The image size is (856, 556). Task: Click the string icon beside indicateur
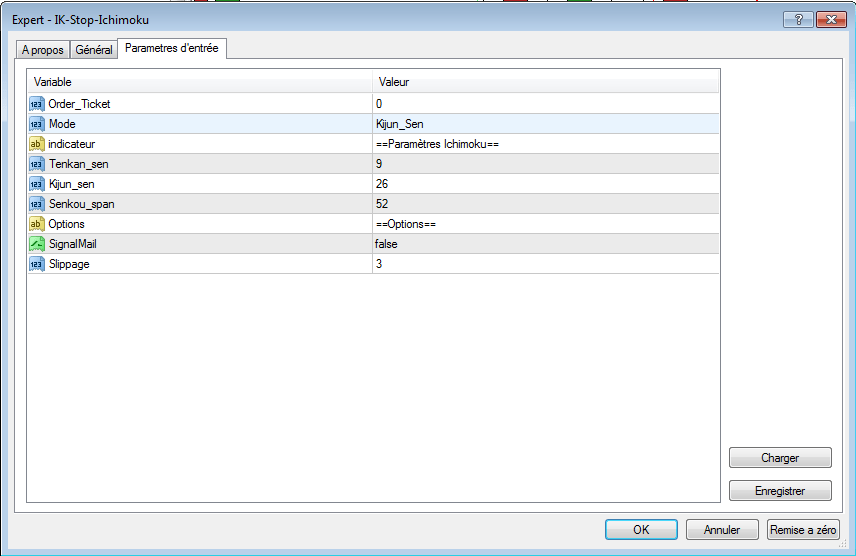pos(37,144)
